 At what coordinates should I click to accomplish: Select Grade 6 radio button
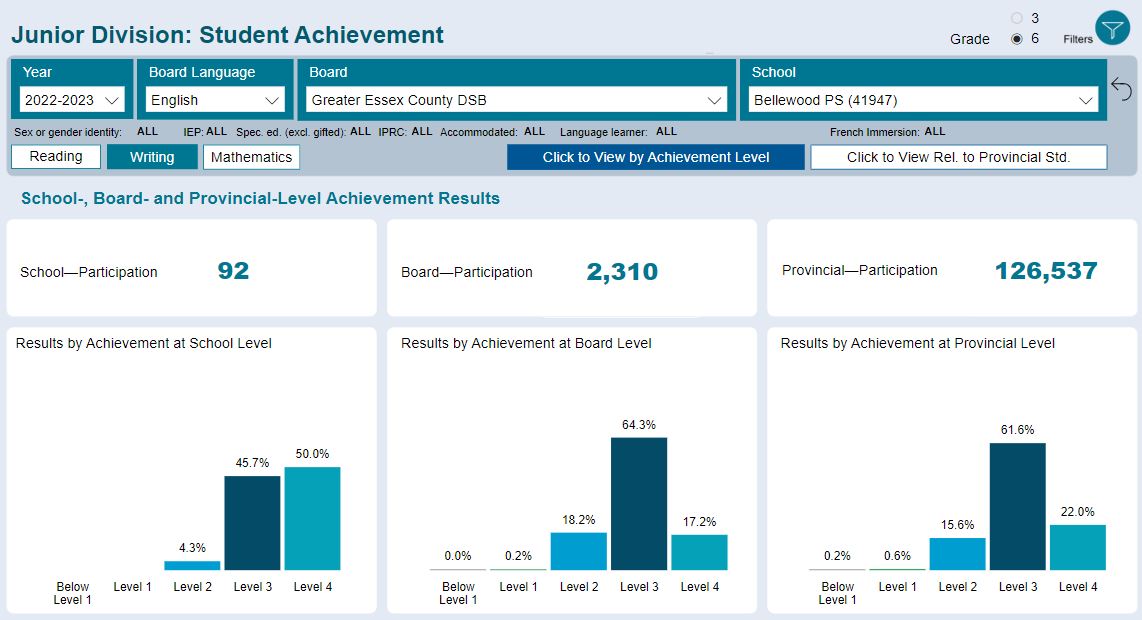tap(1017, 39)
